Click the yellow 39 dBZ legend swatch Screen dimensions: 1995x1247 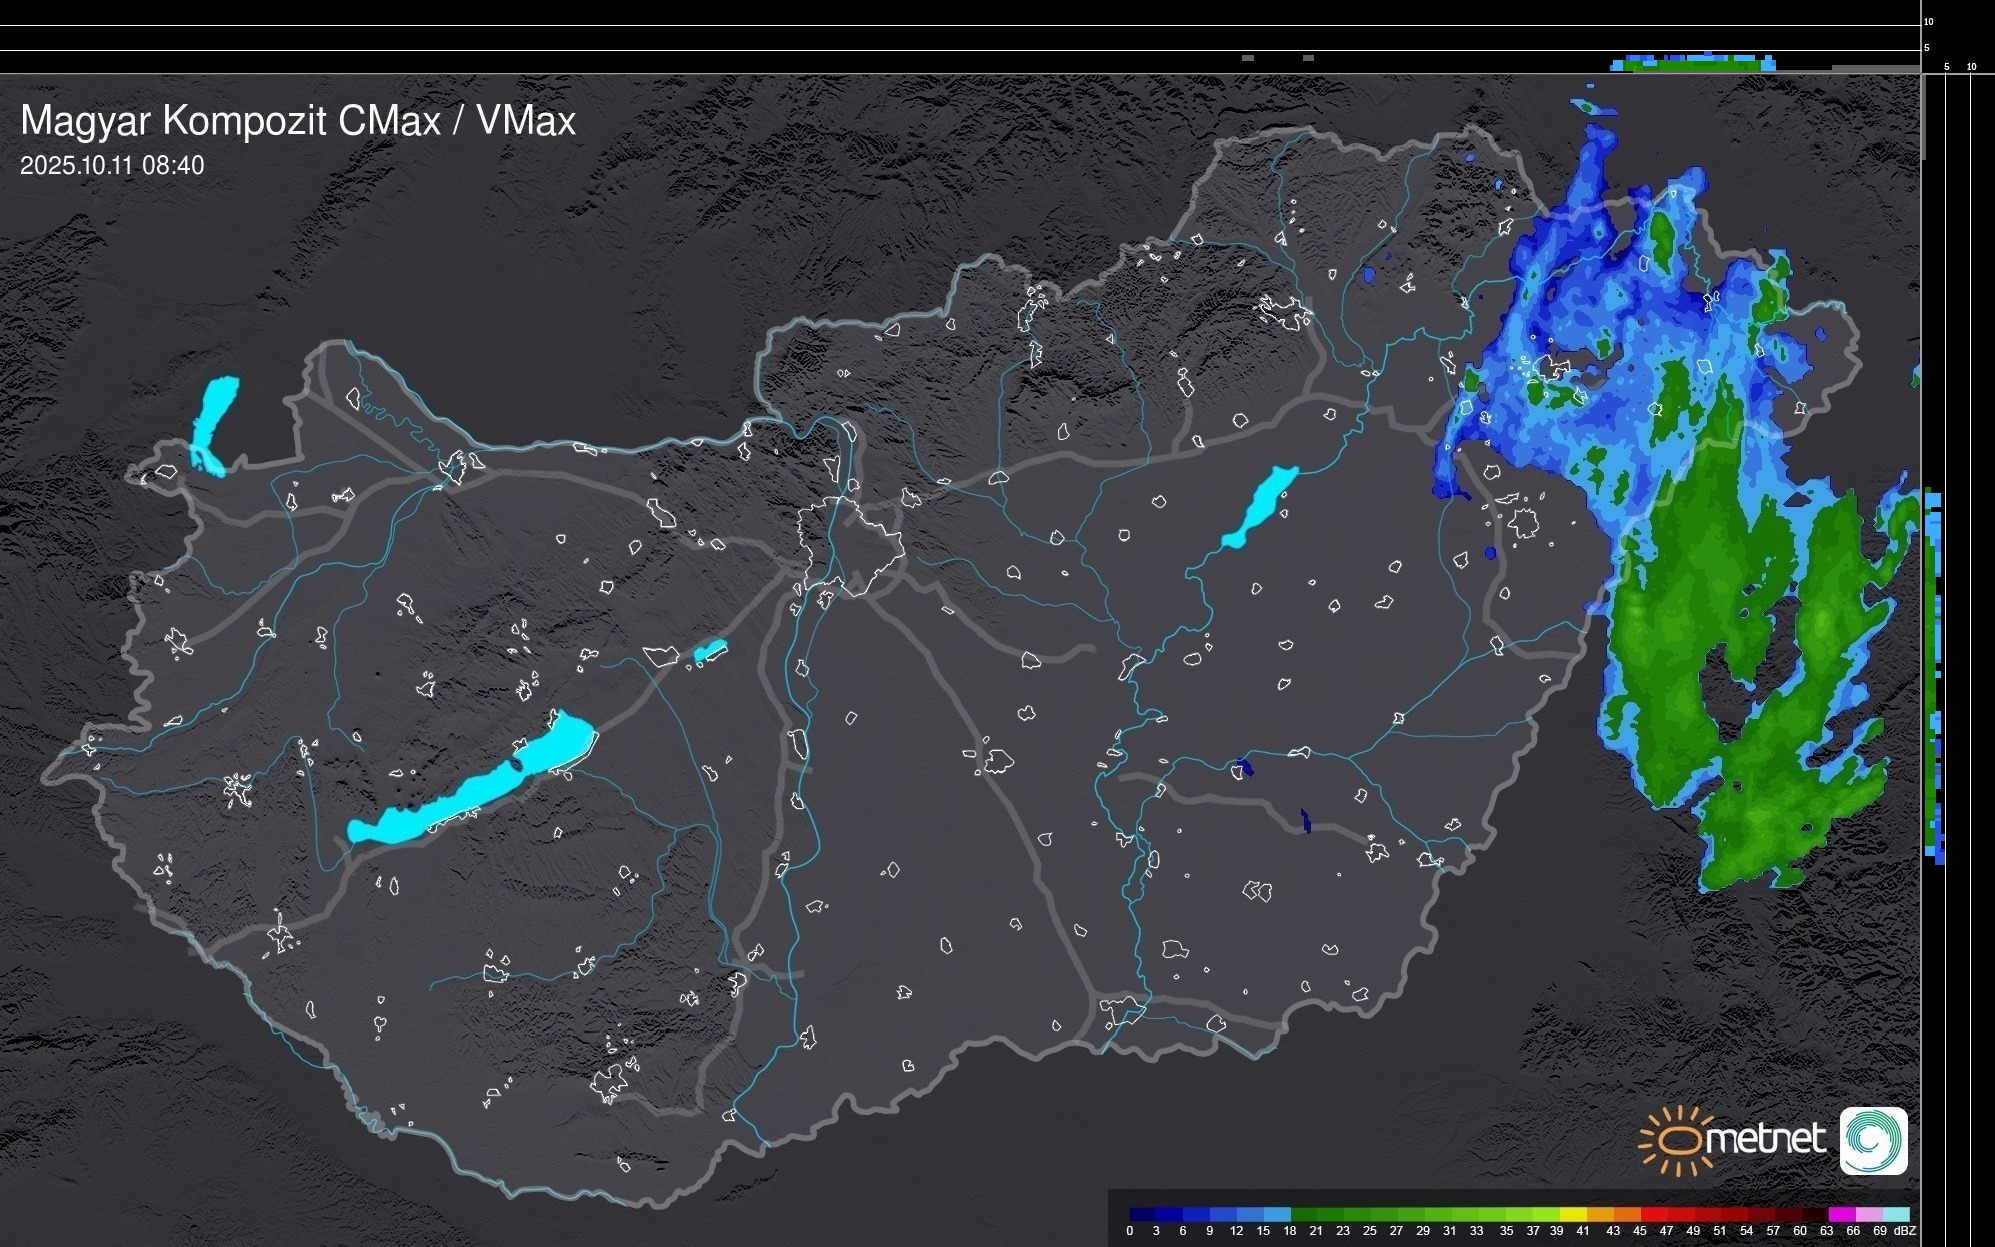pyautogui.click(x=1573, y=1214)
